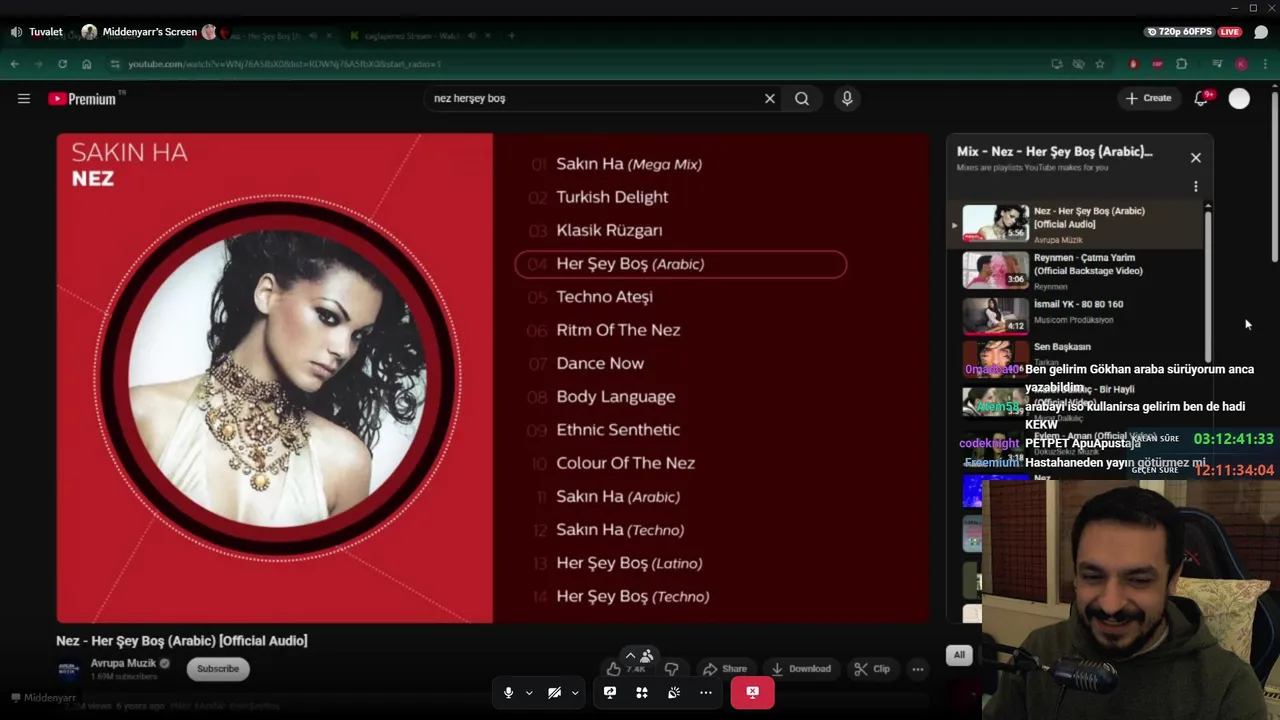Toggle camera on in call bar
The height and width of the screenshot is (720, 1280).
click(554, 692)
